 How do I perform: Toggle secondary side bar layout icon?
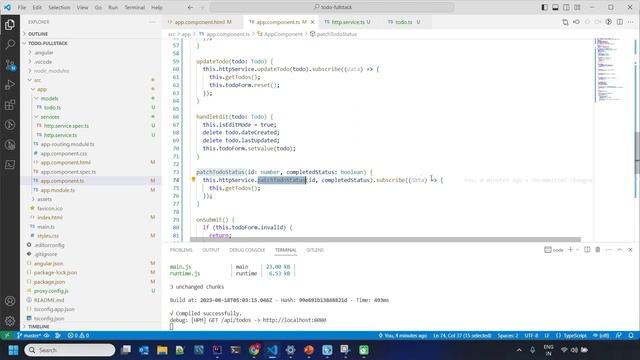point(567,7)
